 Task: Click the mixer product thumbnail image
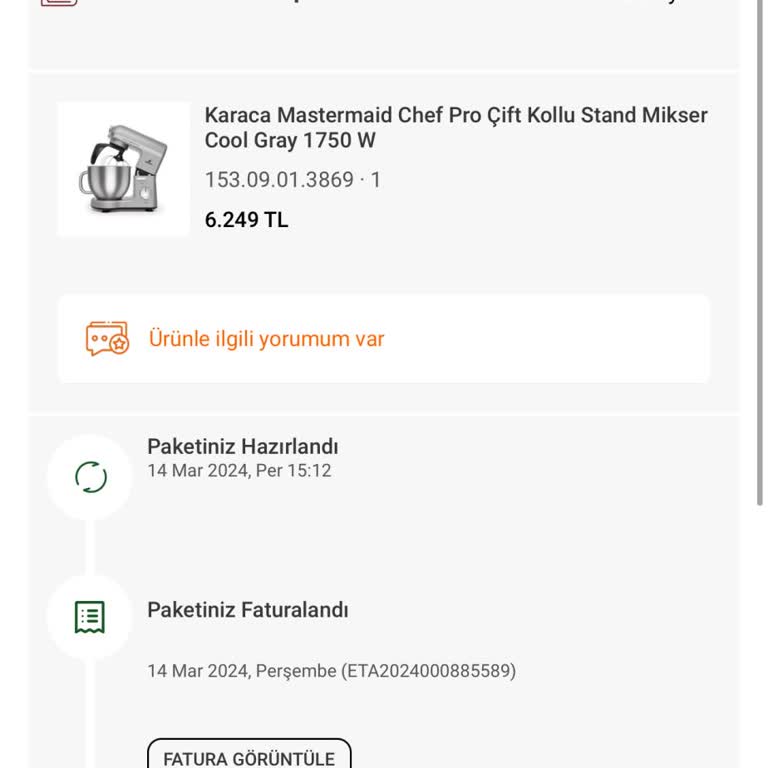[x=123, y=169]
